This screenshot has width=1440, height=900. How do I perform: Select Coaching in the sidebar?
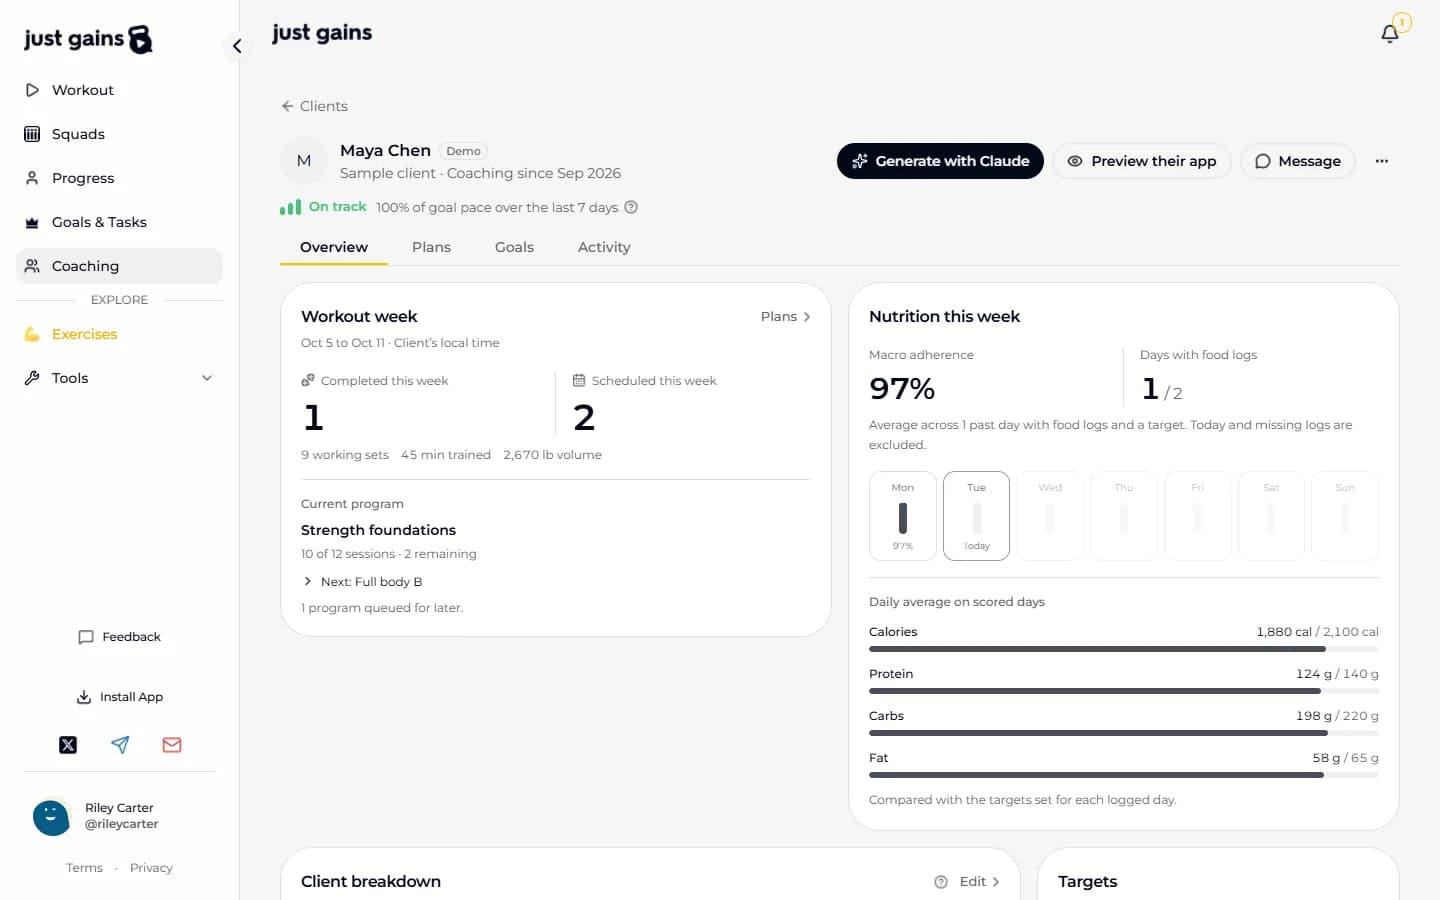[119, 266]
